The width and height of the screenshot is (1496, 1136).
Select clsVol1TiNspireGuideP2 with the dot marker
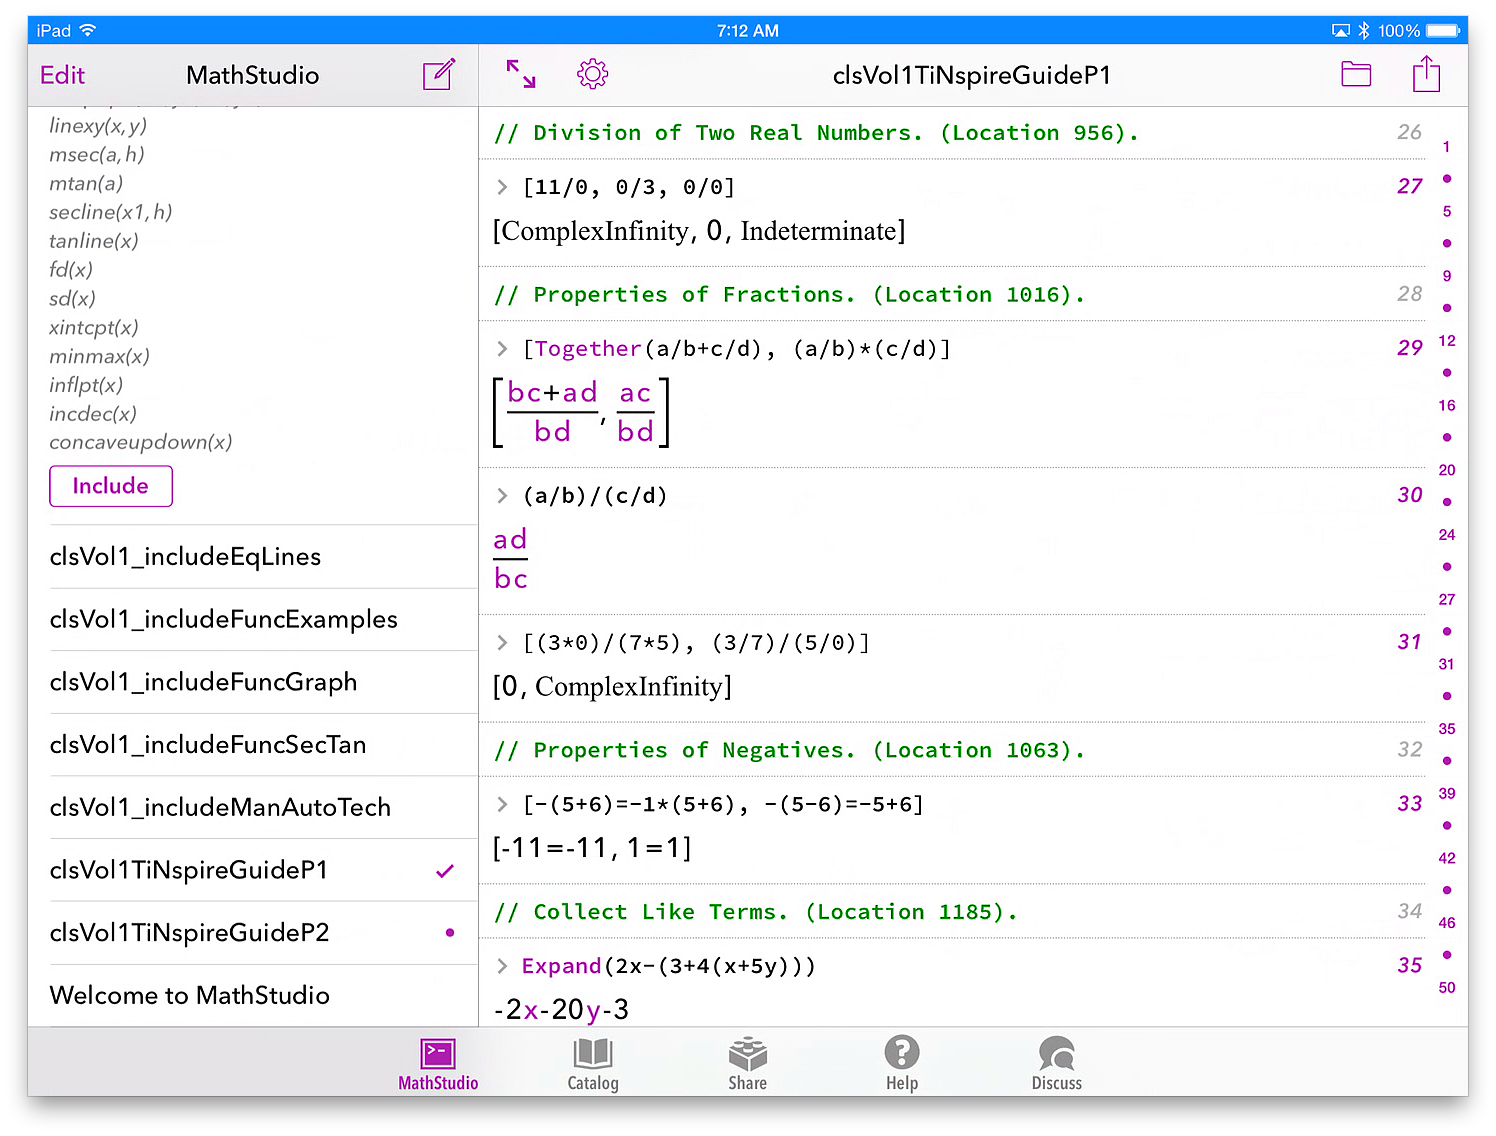(x=189, y=933)
